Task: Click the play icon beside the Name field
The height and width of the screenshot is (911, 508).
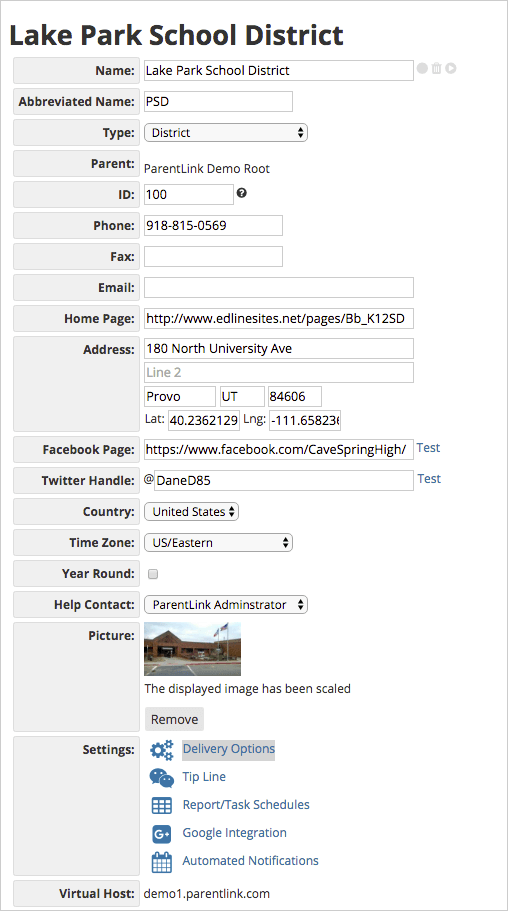Action: [450, 69]
